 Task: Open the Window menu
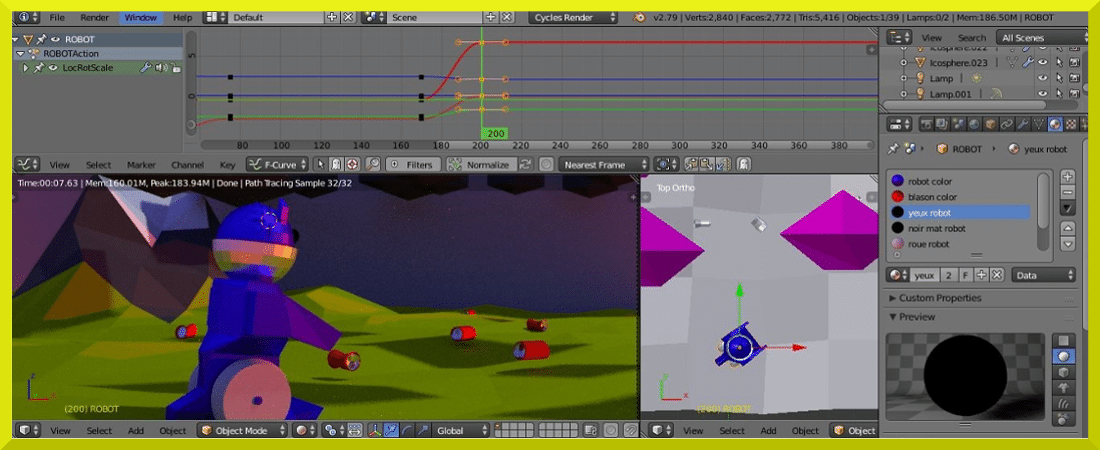140,17
